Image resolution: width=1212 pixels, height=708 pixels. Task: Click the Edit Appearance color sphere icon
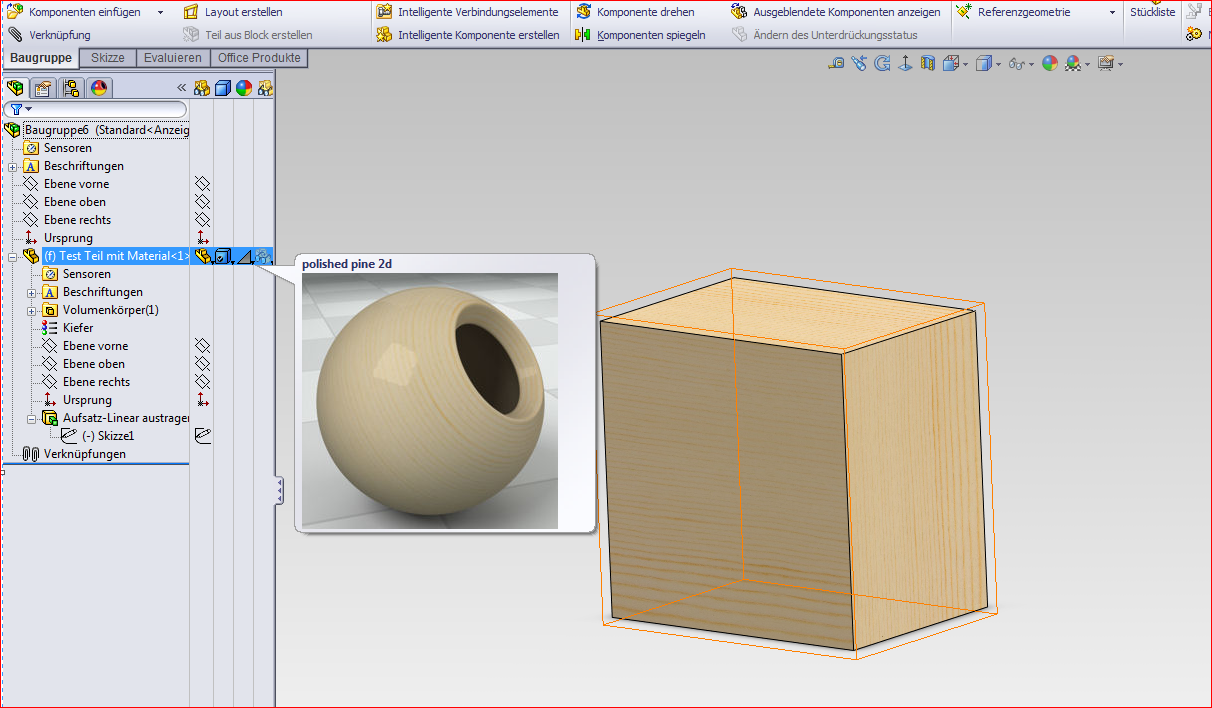[1049, 64]
